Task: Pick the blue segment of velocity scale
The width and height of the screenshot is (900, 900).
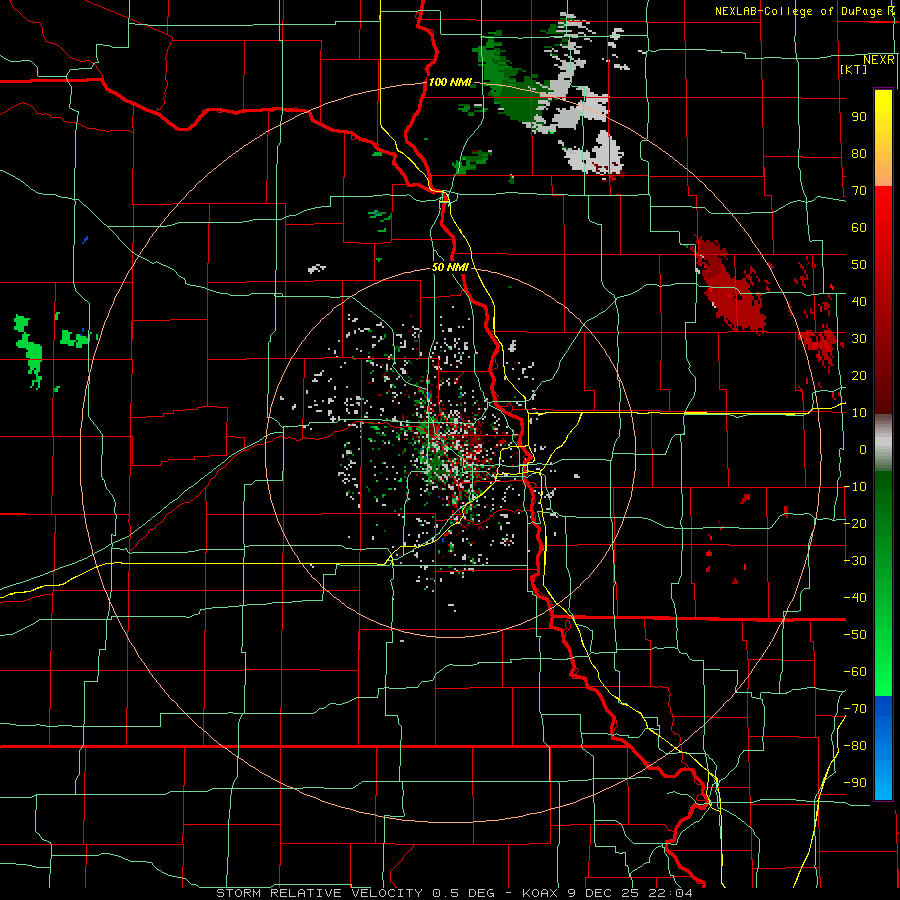Action: [883, 747]
